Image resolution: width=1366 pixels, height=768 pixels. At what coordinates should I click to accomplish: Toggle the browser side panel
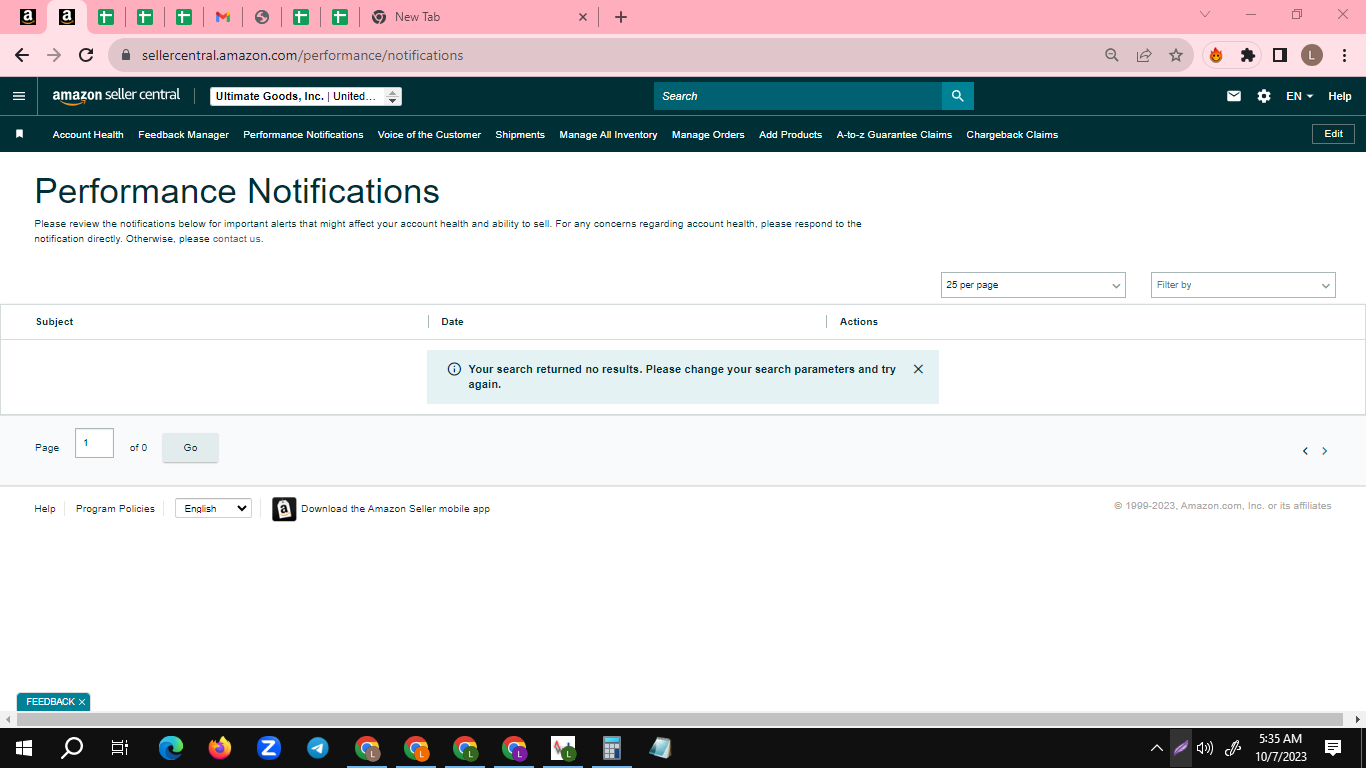1279,55
